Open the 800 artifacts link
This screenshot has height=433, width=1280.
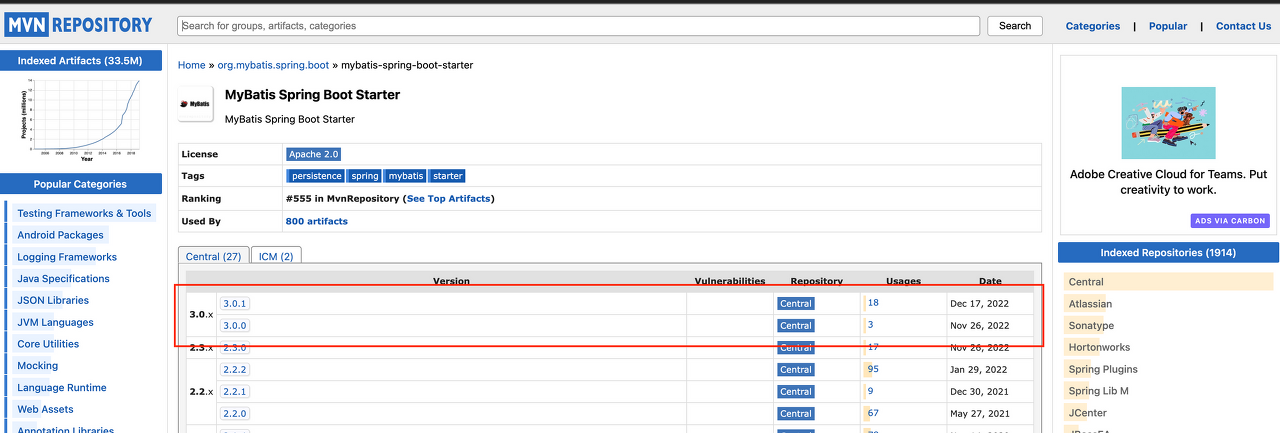[317, 221]
